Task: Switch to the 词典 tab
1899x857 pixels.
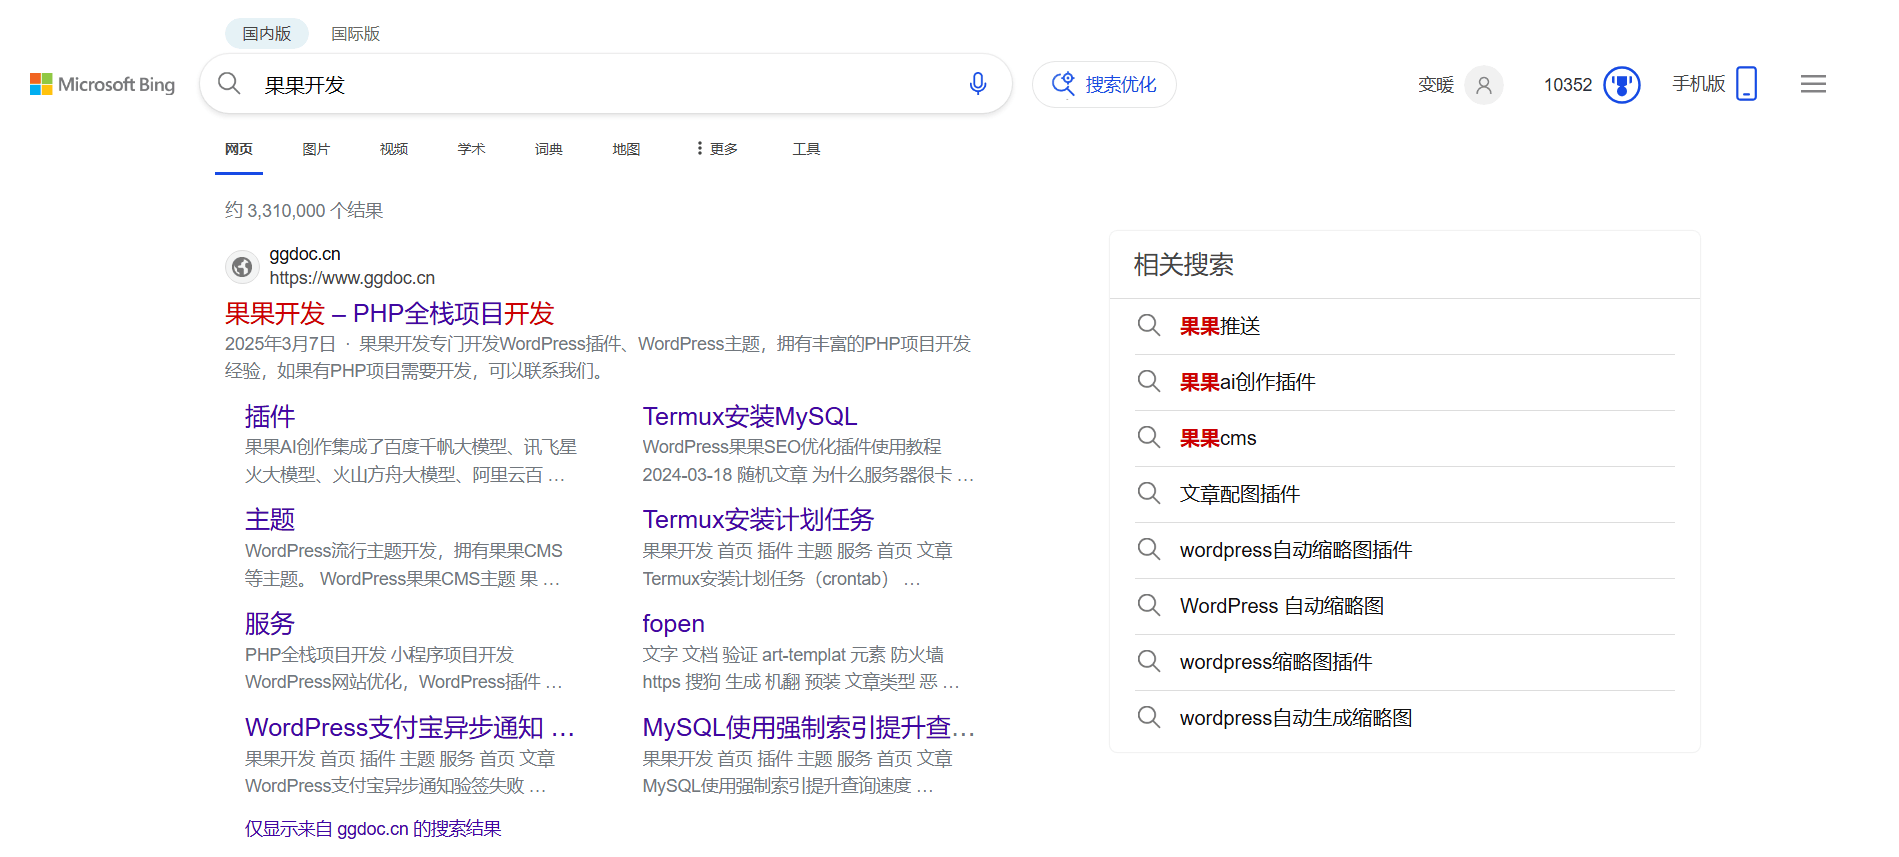Action: click(x=549, y=149)
